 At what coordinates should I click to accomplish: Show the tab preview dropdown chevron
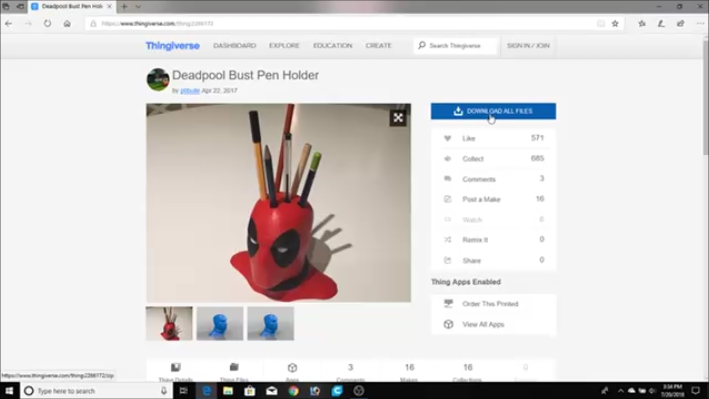pos(138,6)
